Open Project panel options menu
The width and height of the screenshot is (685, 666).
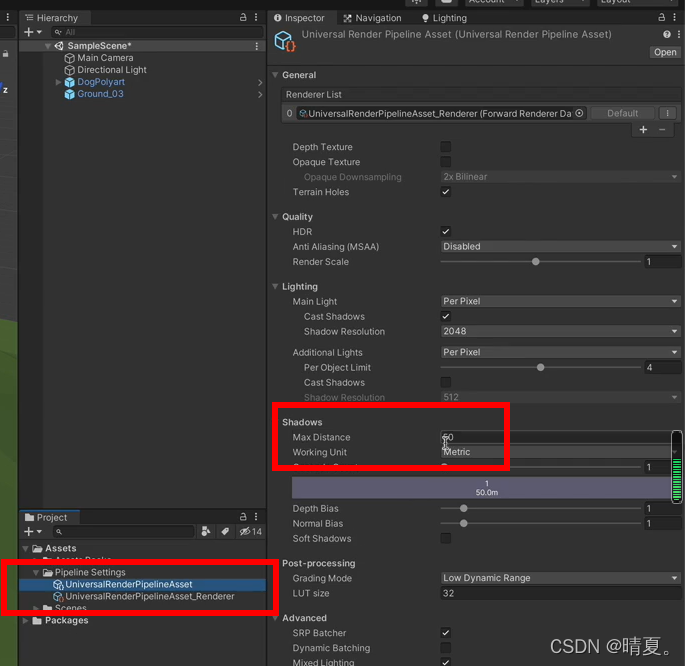256,517
